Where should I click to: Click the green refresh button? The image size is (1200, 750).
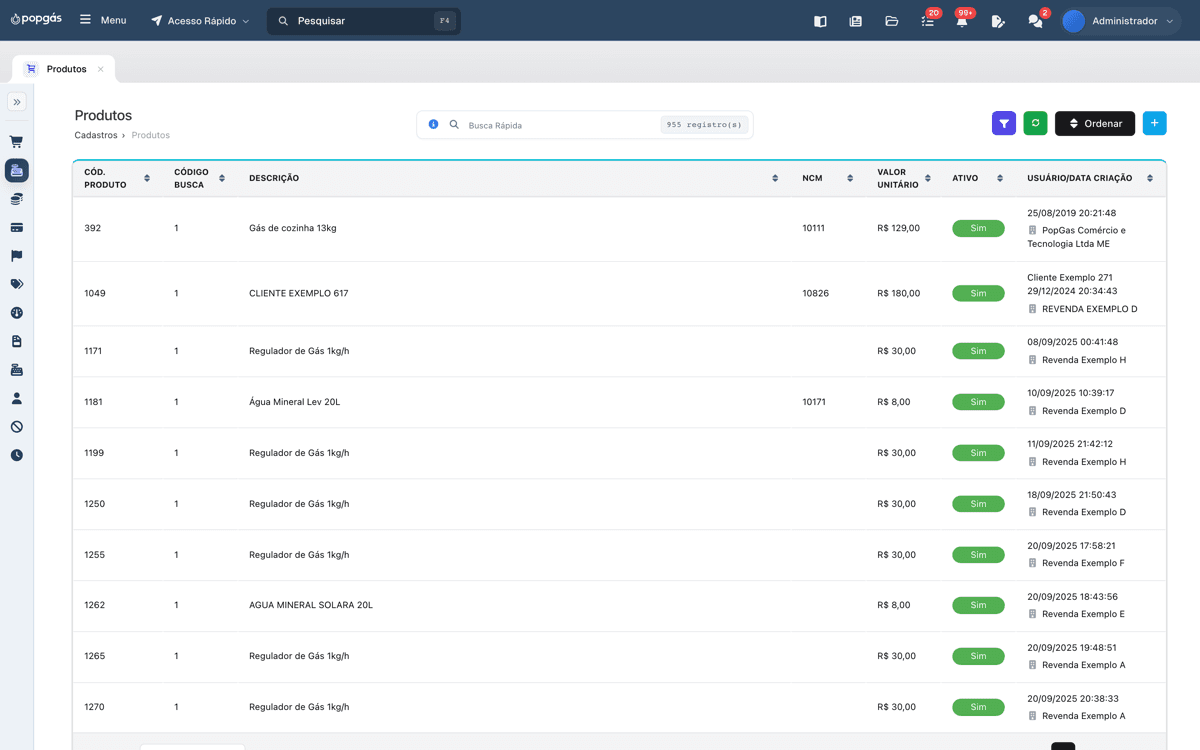(x=1036, y=123)
